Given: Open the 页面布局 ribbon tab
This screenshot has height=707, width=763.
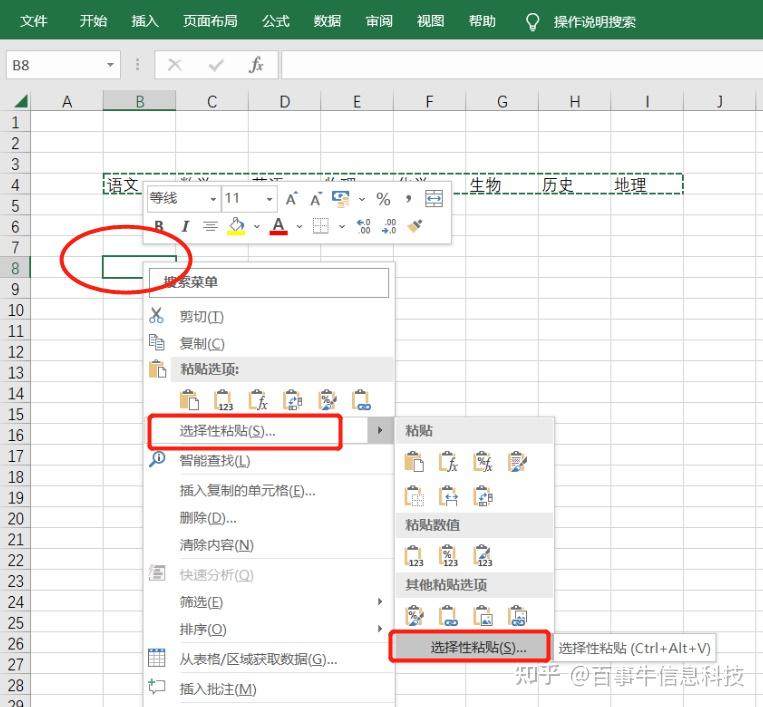Looking at the screenshot, I should pos(210,21).
